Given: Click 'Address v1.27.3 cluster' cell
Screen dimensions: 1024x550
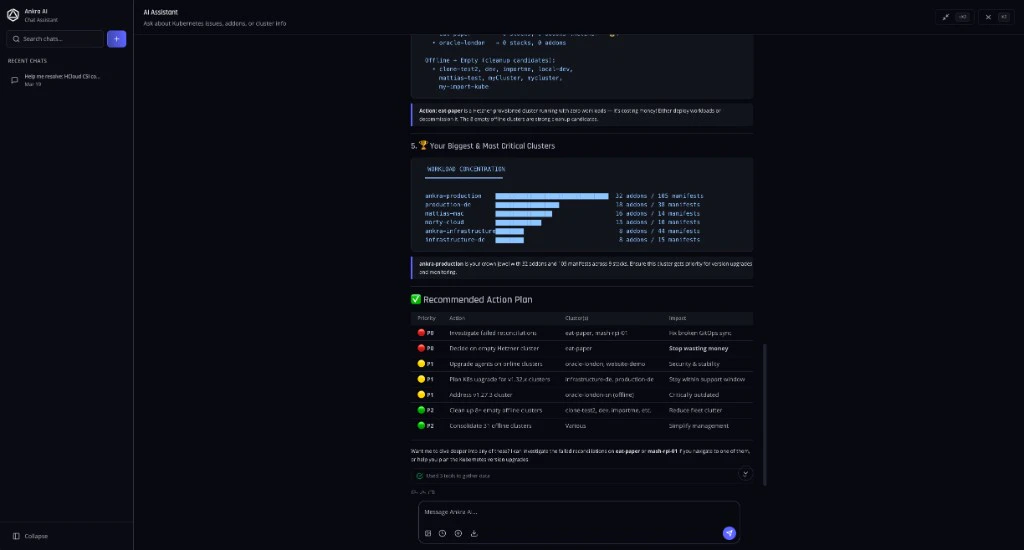Looking at the screenshot, I should tap(481, 395).
